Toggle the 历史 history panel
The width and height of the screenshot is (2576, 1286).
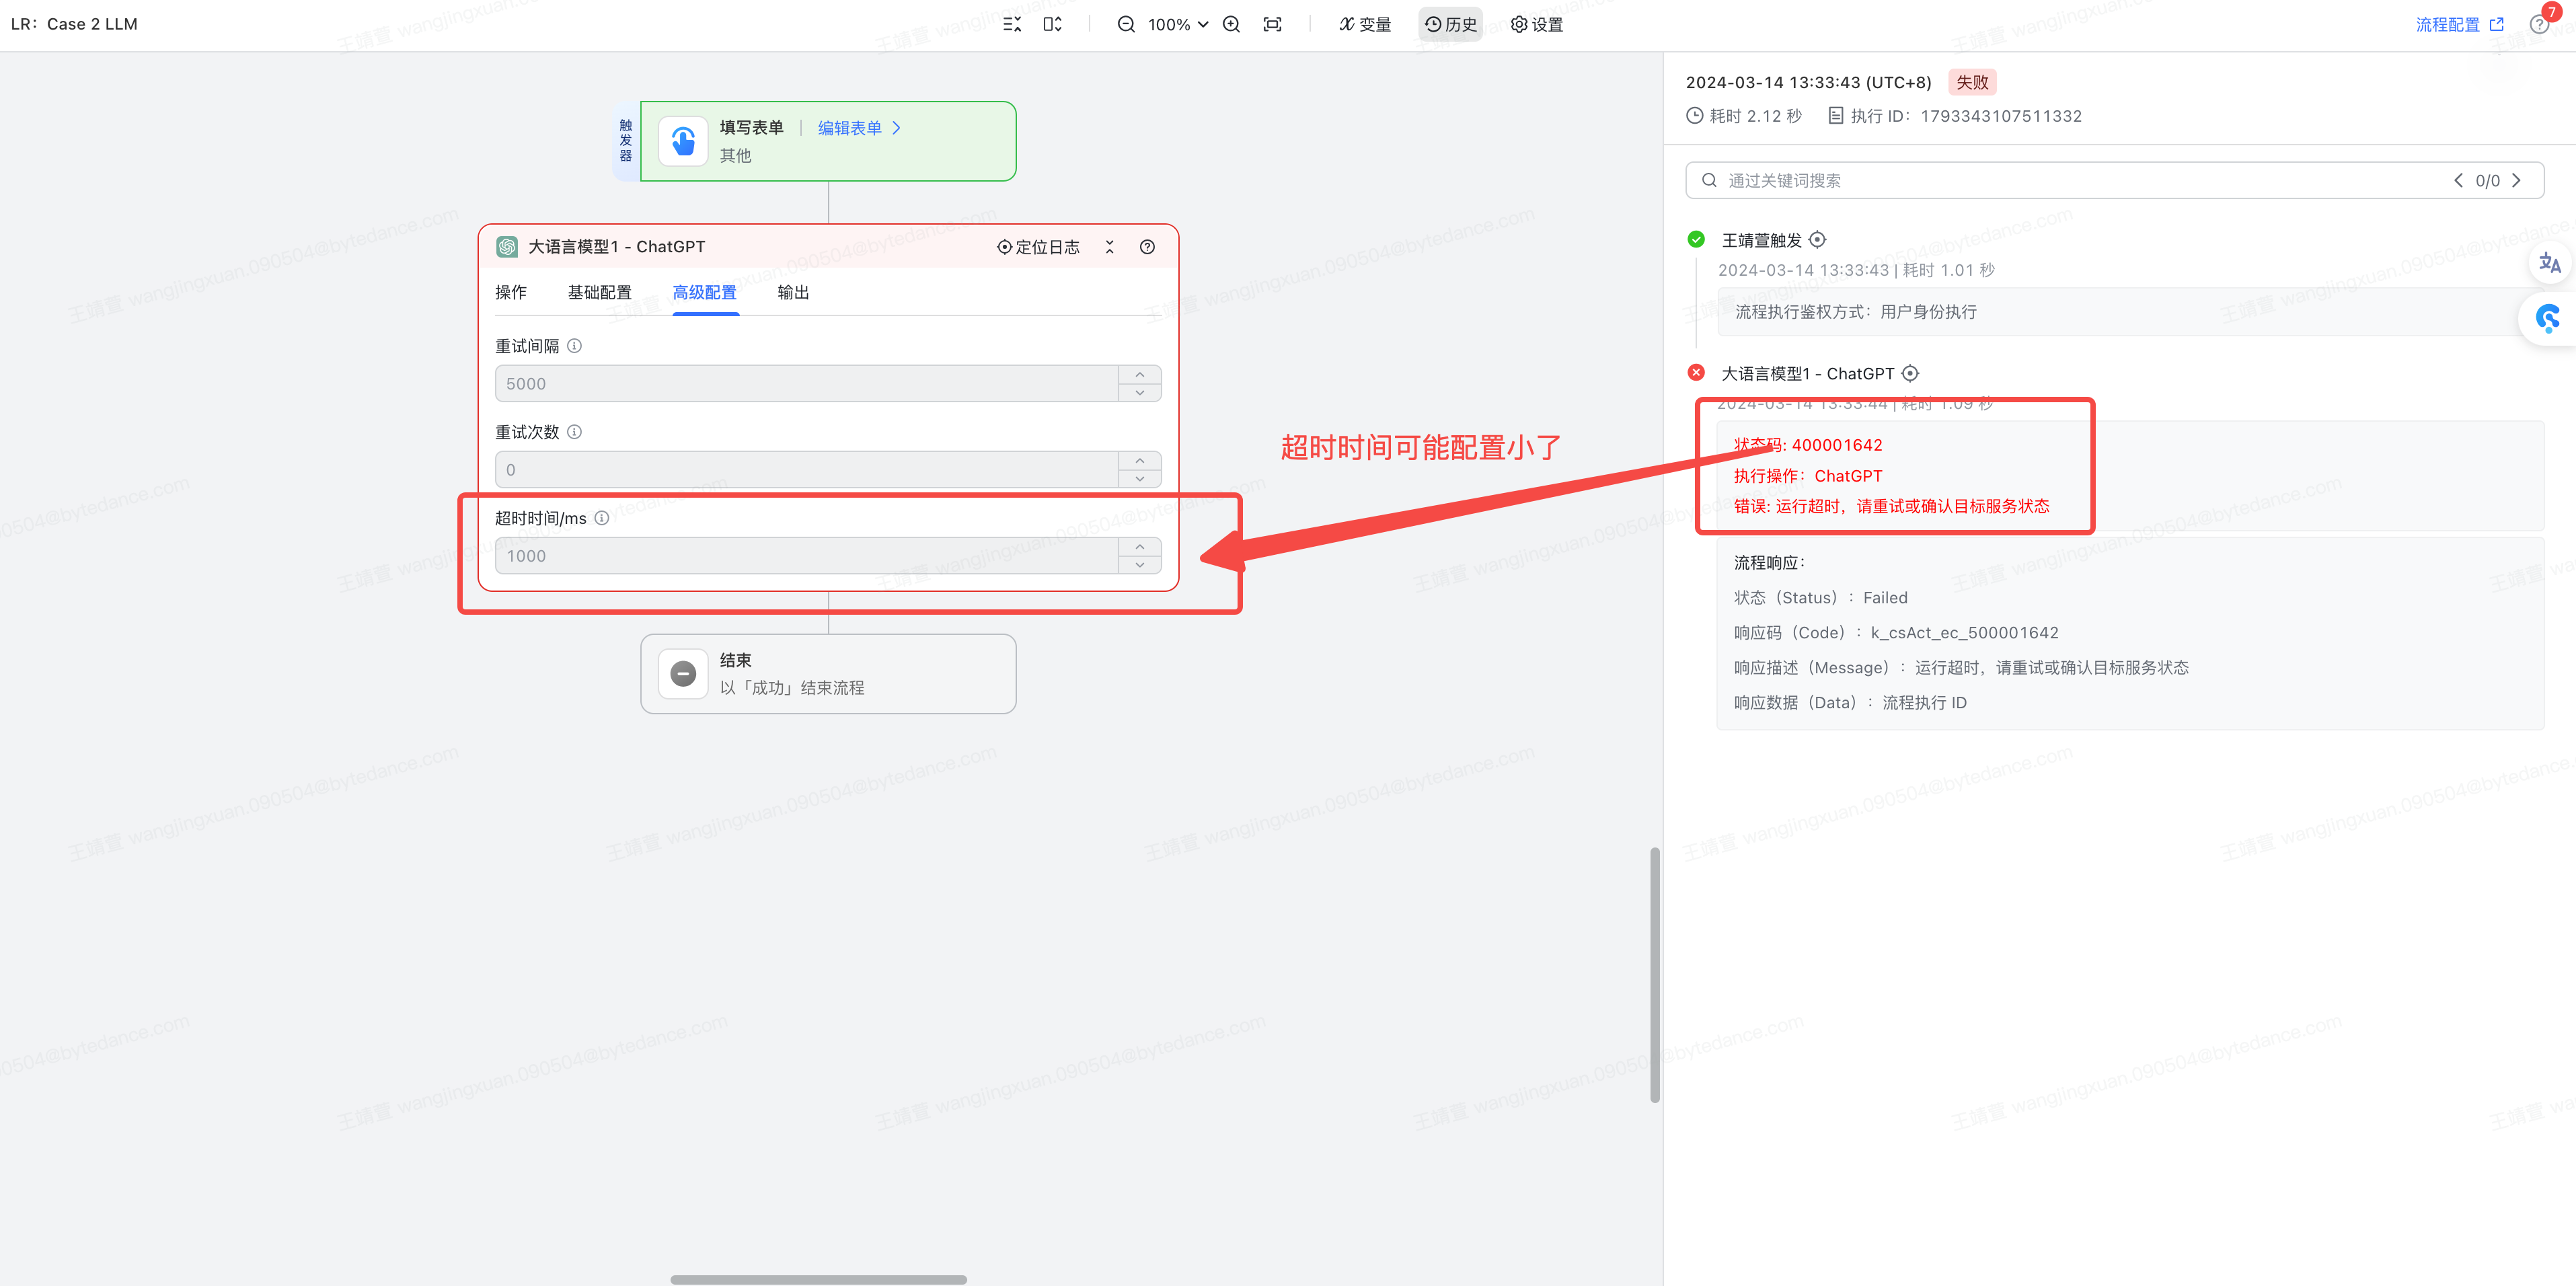pos(1450,24)
